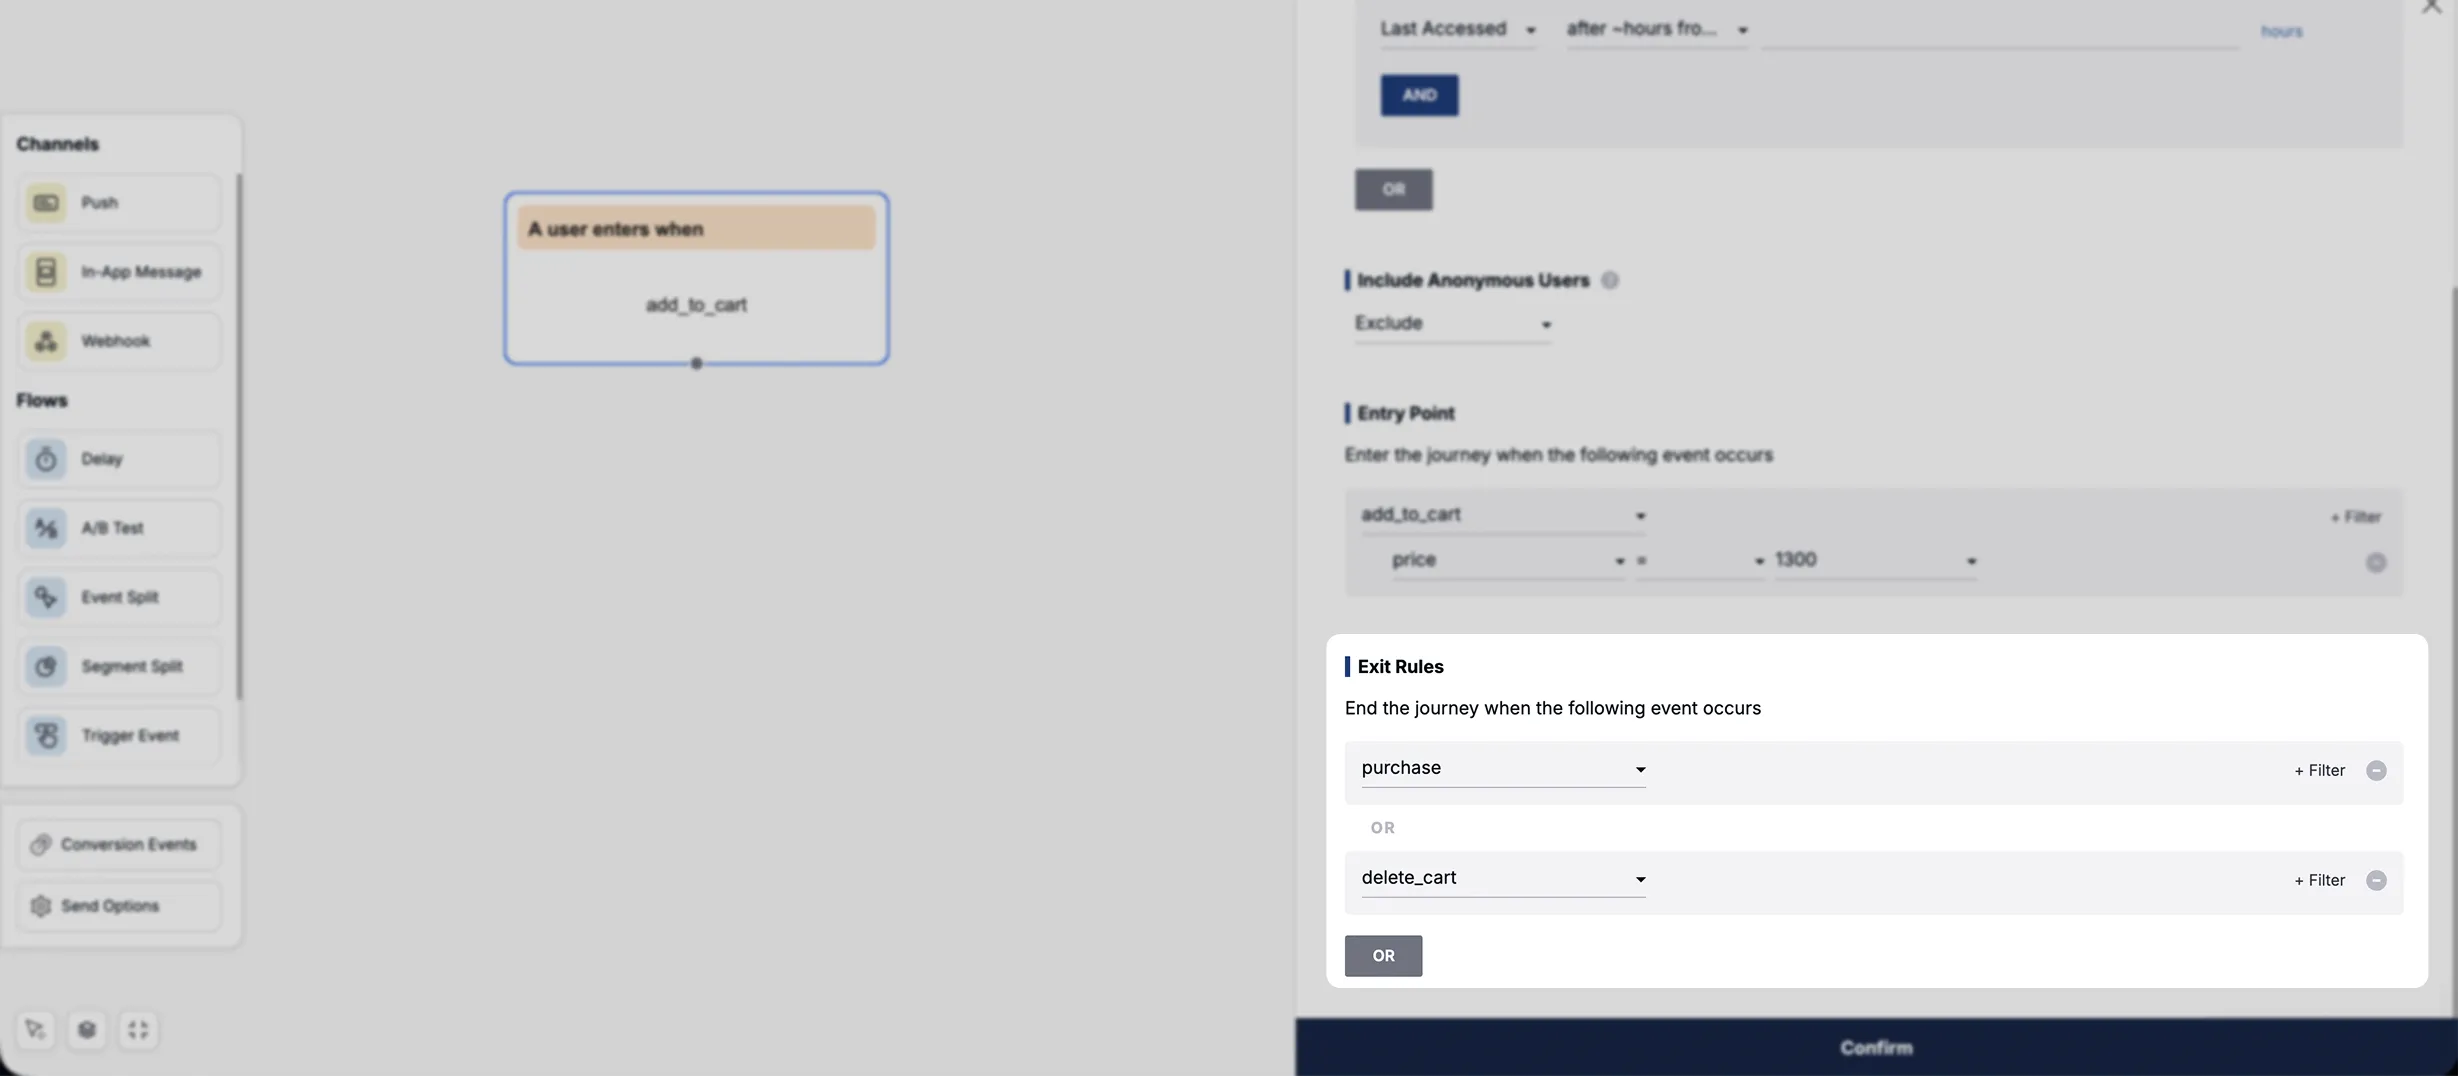Click the add_to_cart text in node

click(696, 305)
